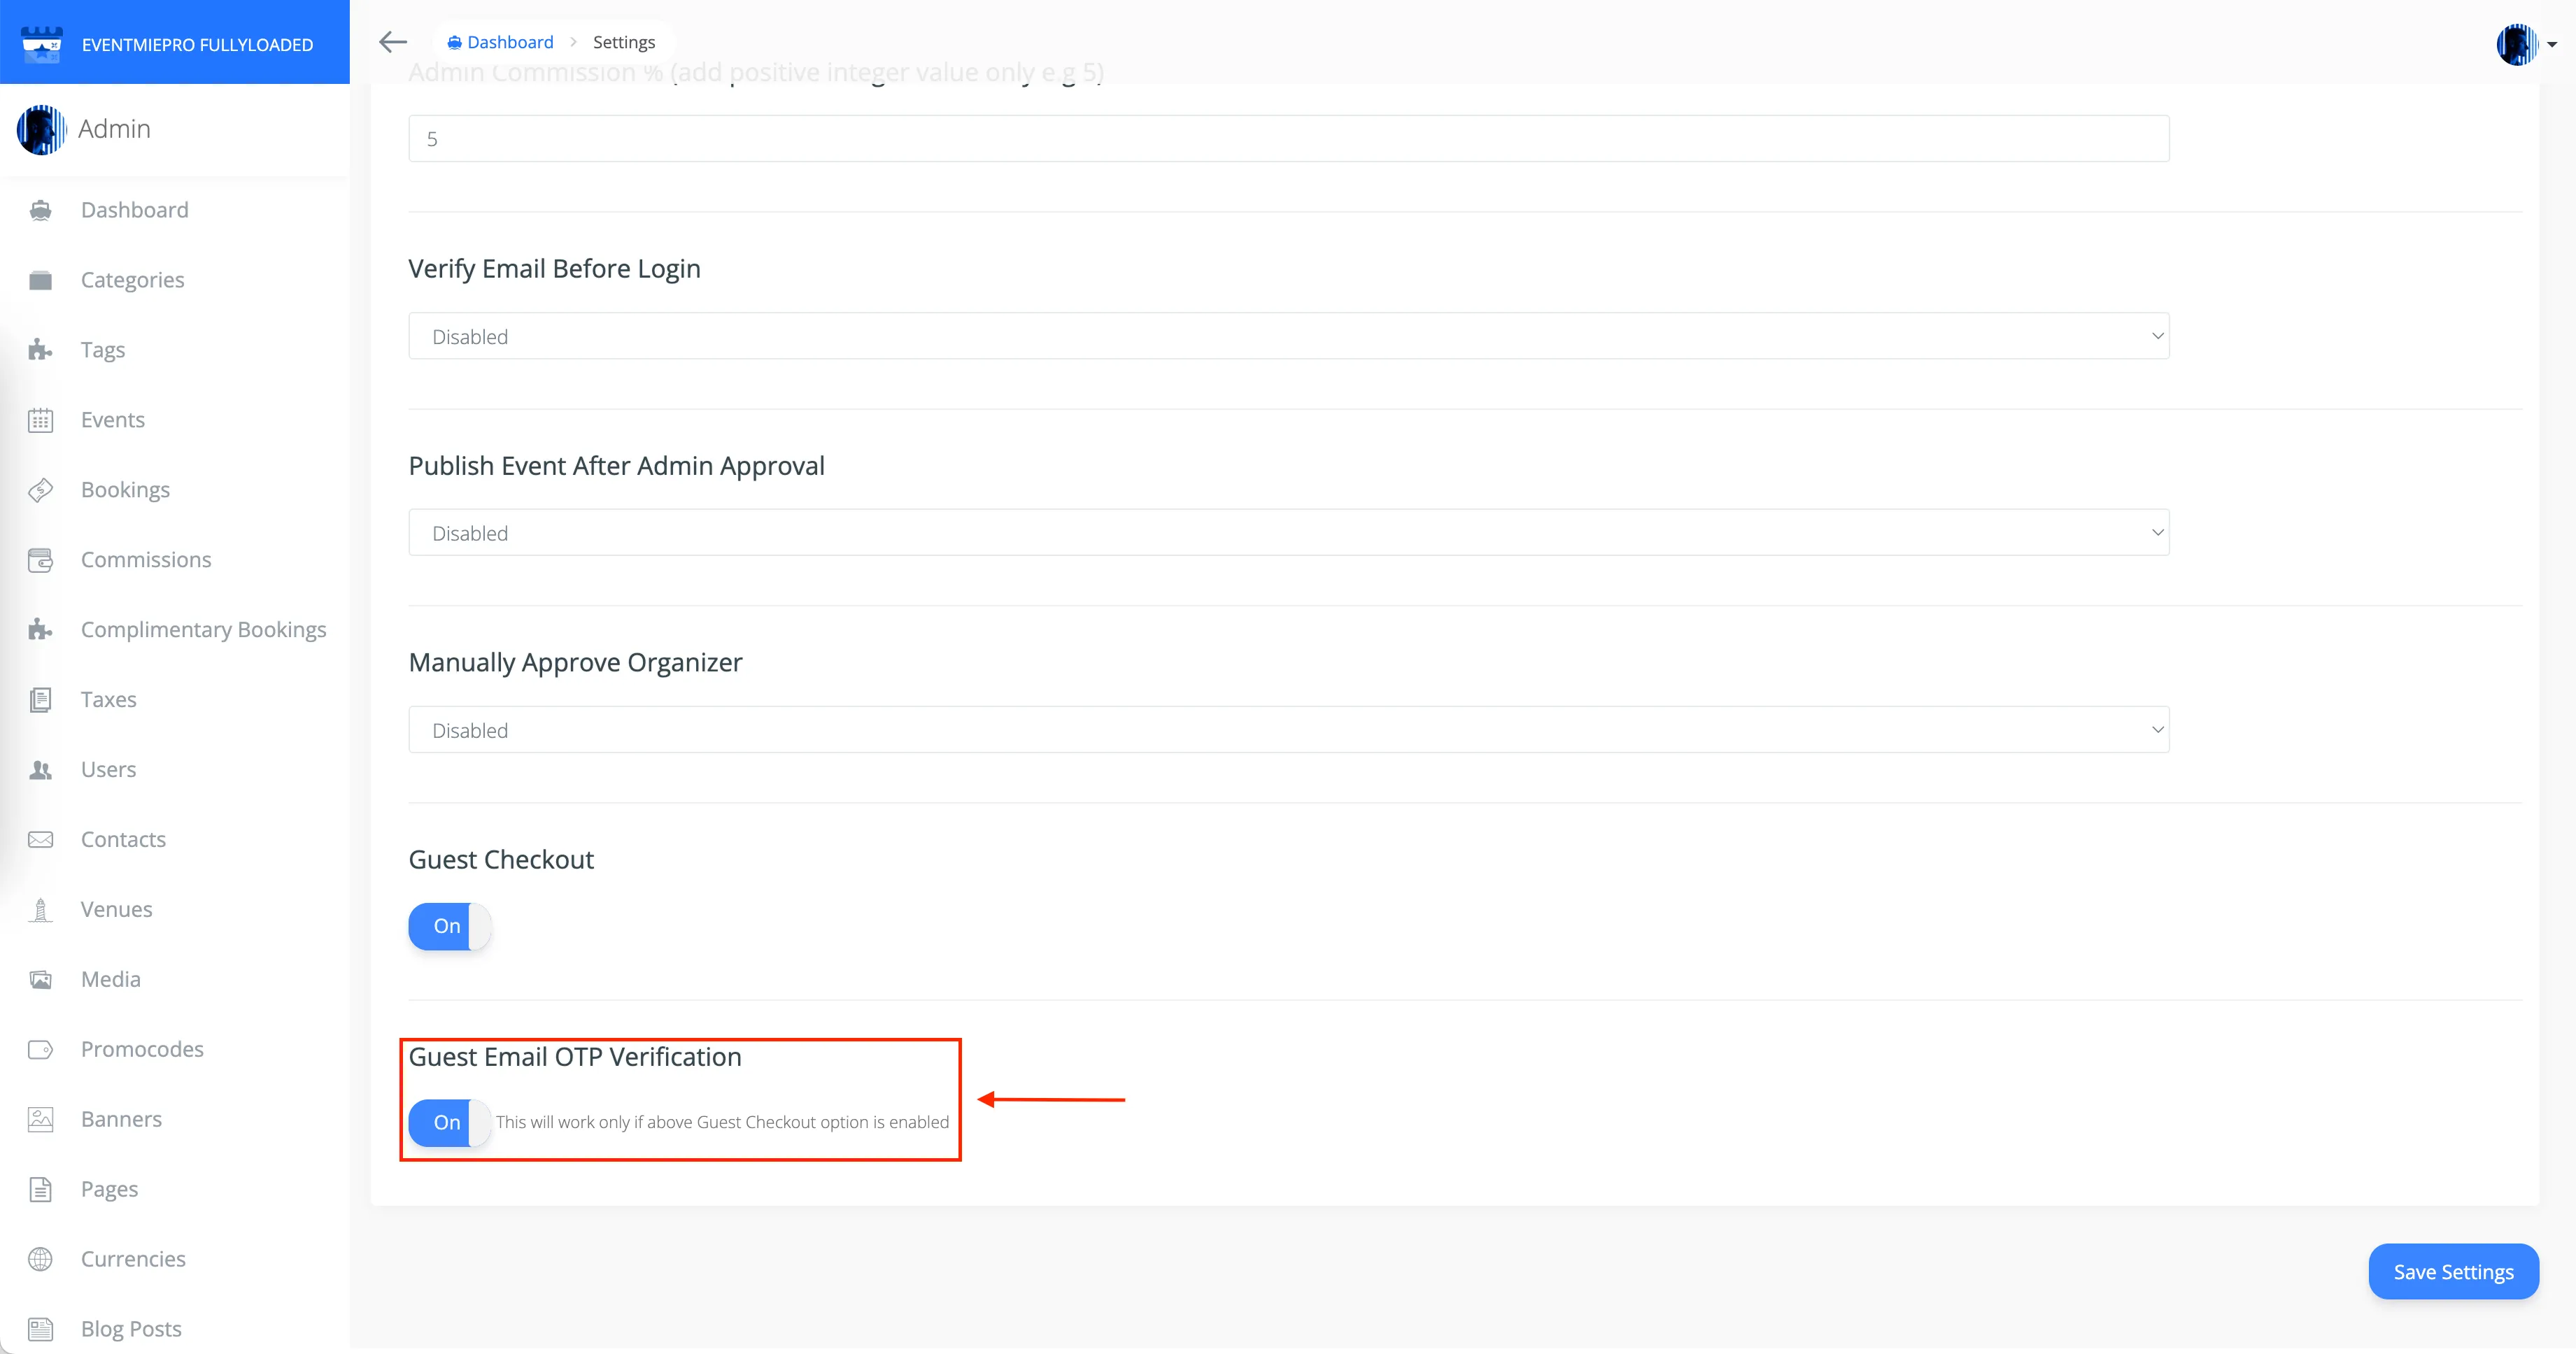
Task: Click the Admin name text in sidebar
Action: click(x=114, y=129)
